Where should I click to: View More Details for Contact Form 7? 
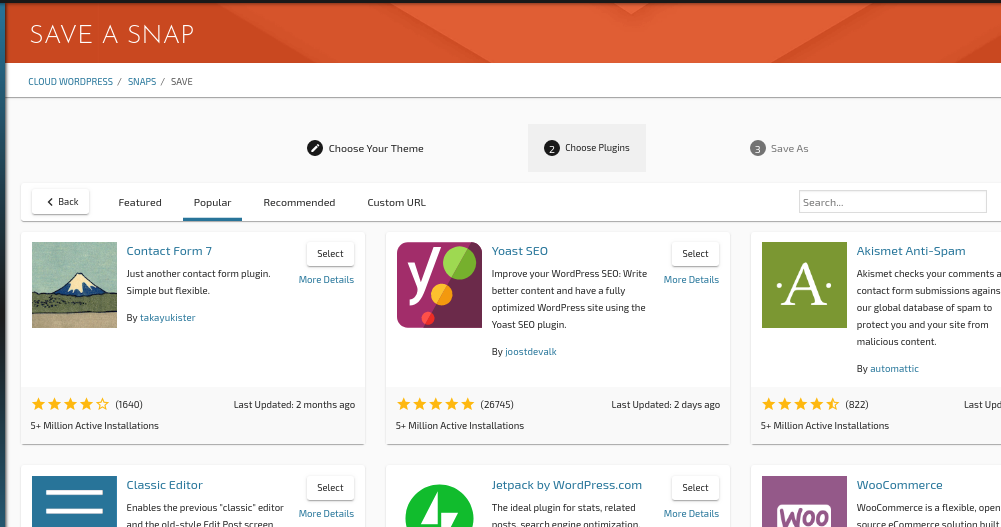coord(326,279)
